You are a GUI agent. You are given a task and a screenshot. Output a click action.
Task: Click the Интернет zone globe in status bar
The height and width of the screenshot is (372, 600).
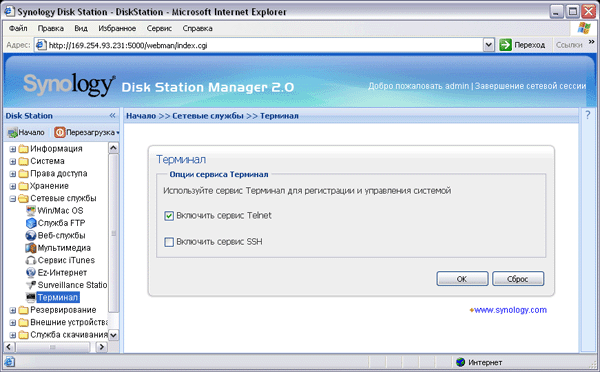(461, 362)
